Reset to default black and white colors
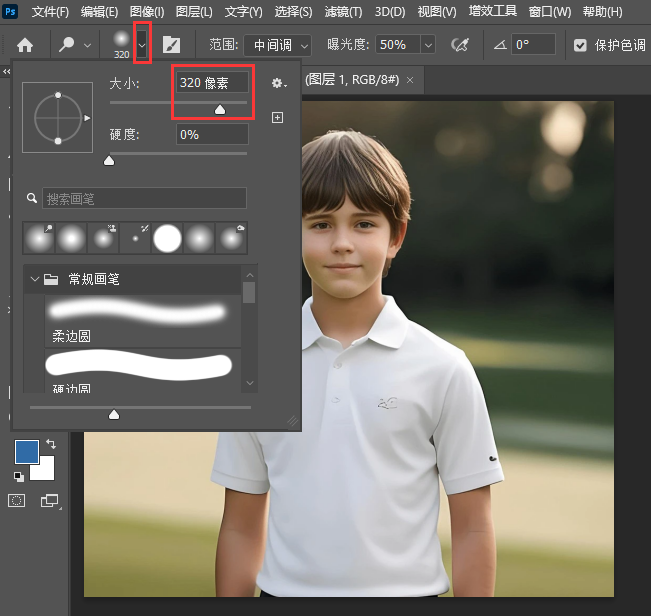 point(19,476)
